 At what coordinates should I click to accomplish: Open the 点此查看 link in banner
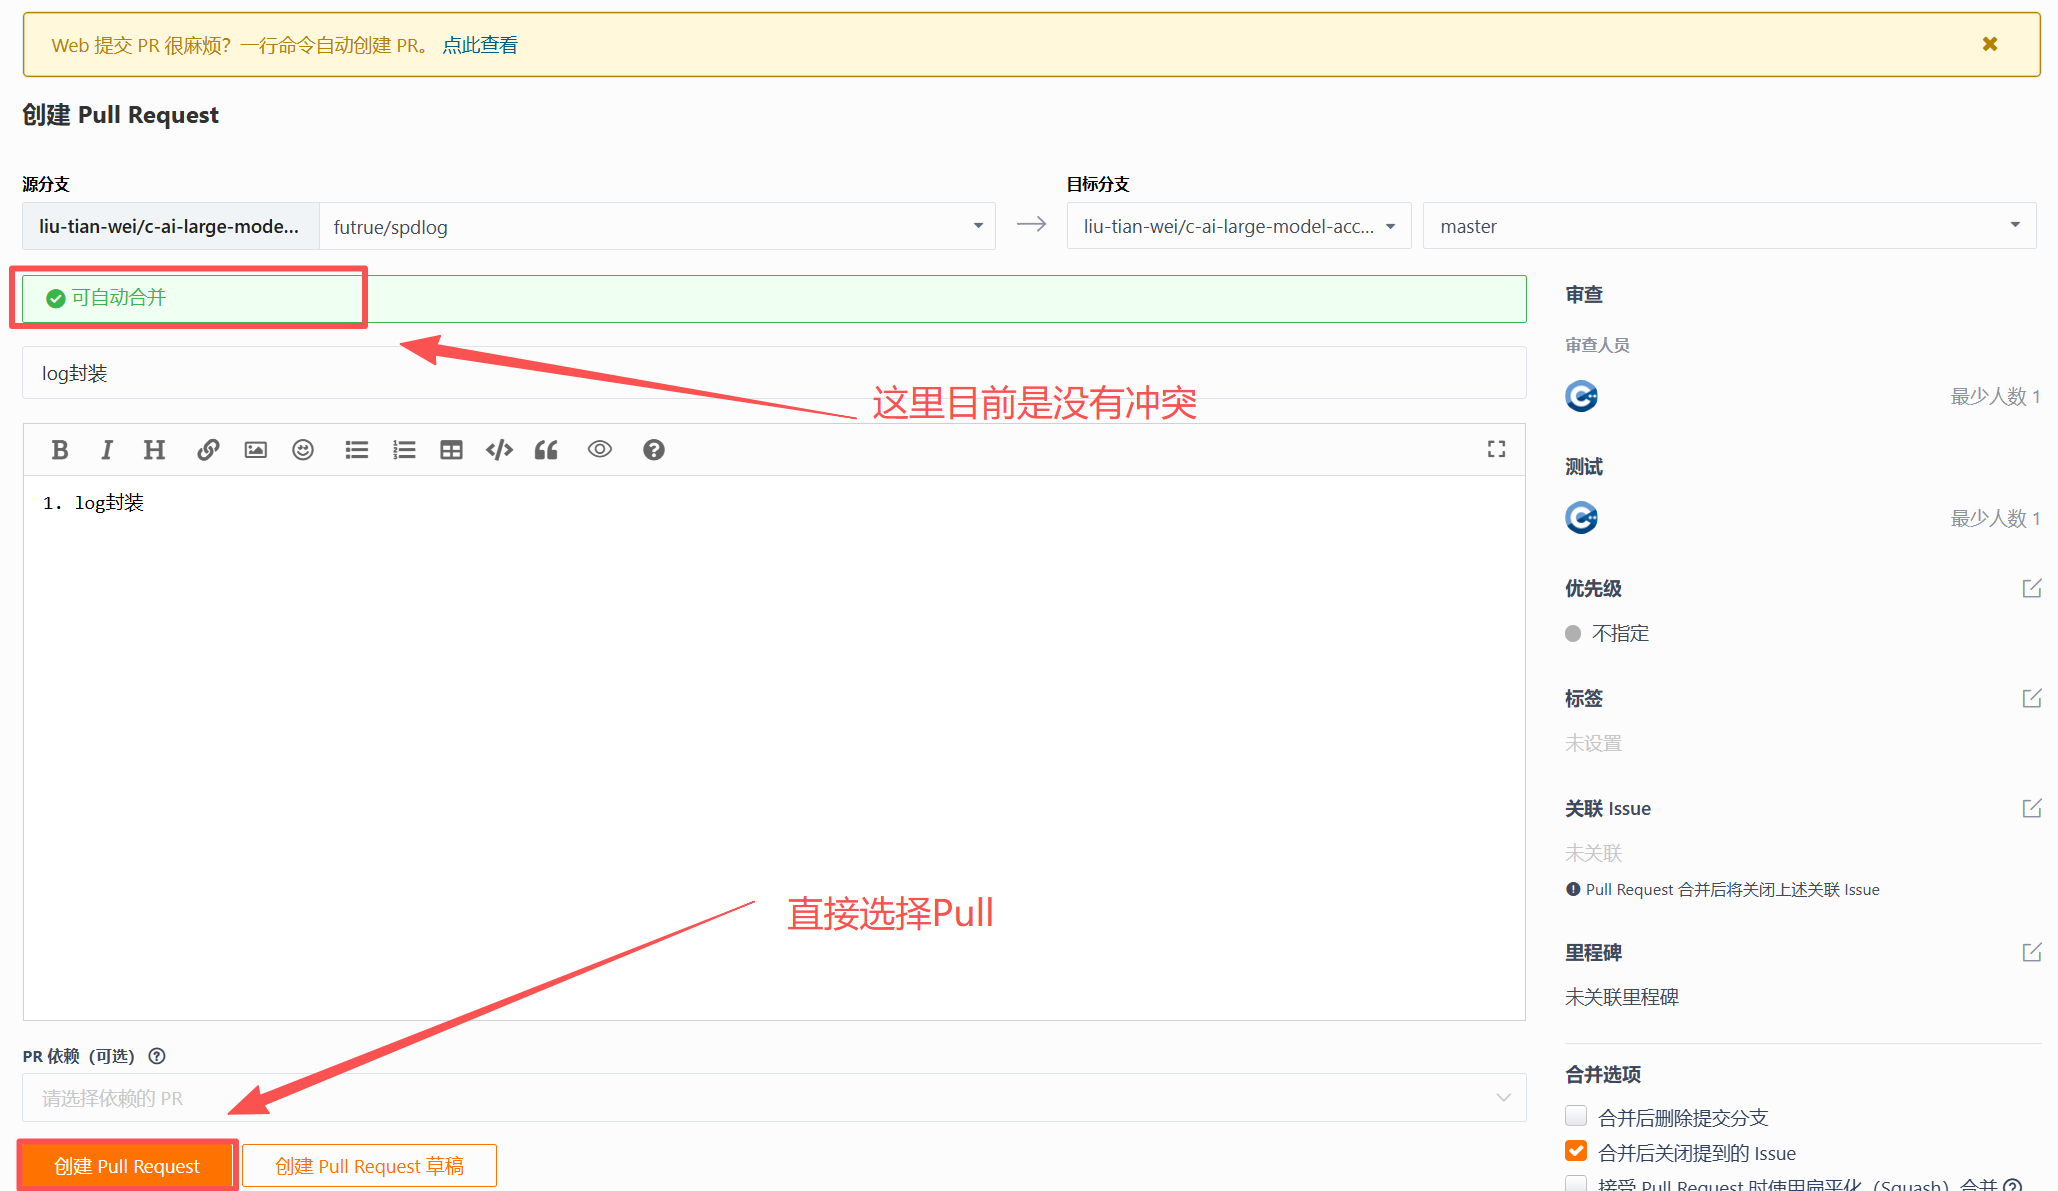pyautogui.click(x=480, y=45)
